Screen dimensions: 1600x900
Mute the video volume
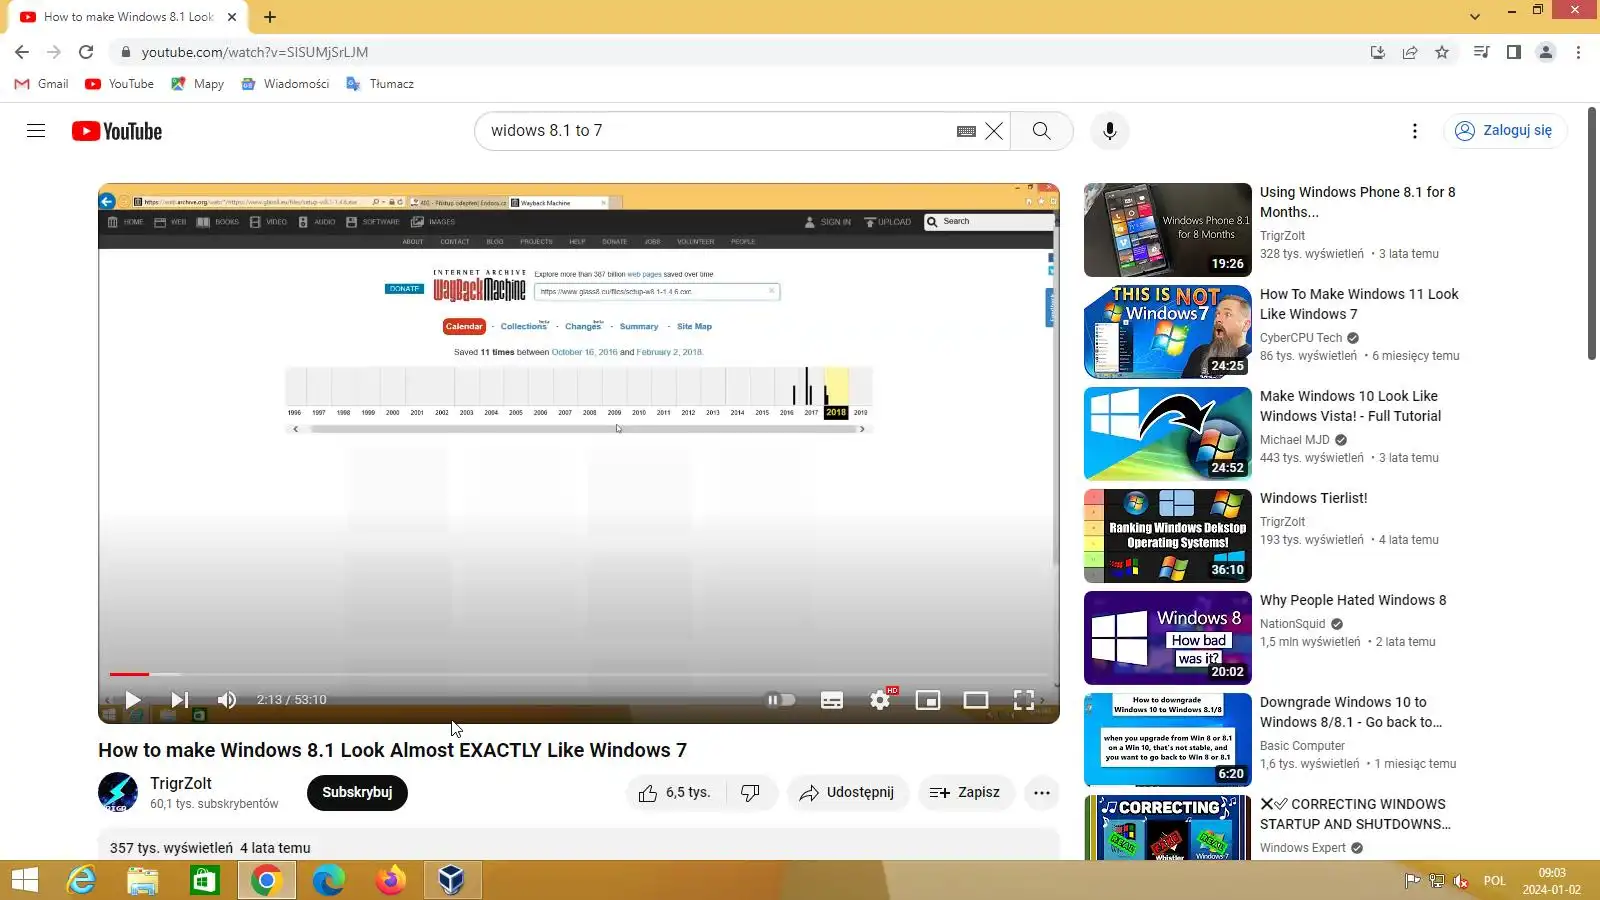(x=227, y=700)
